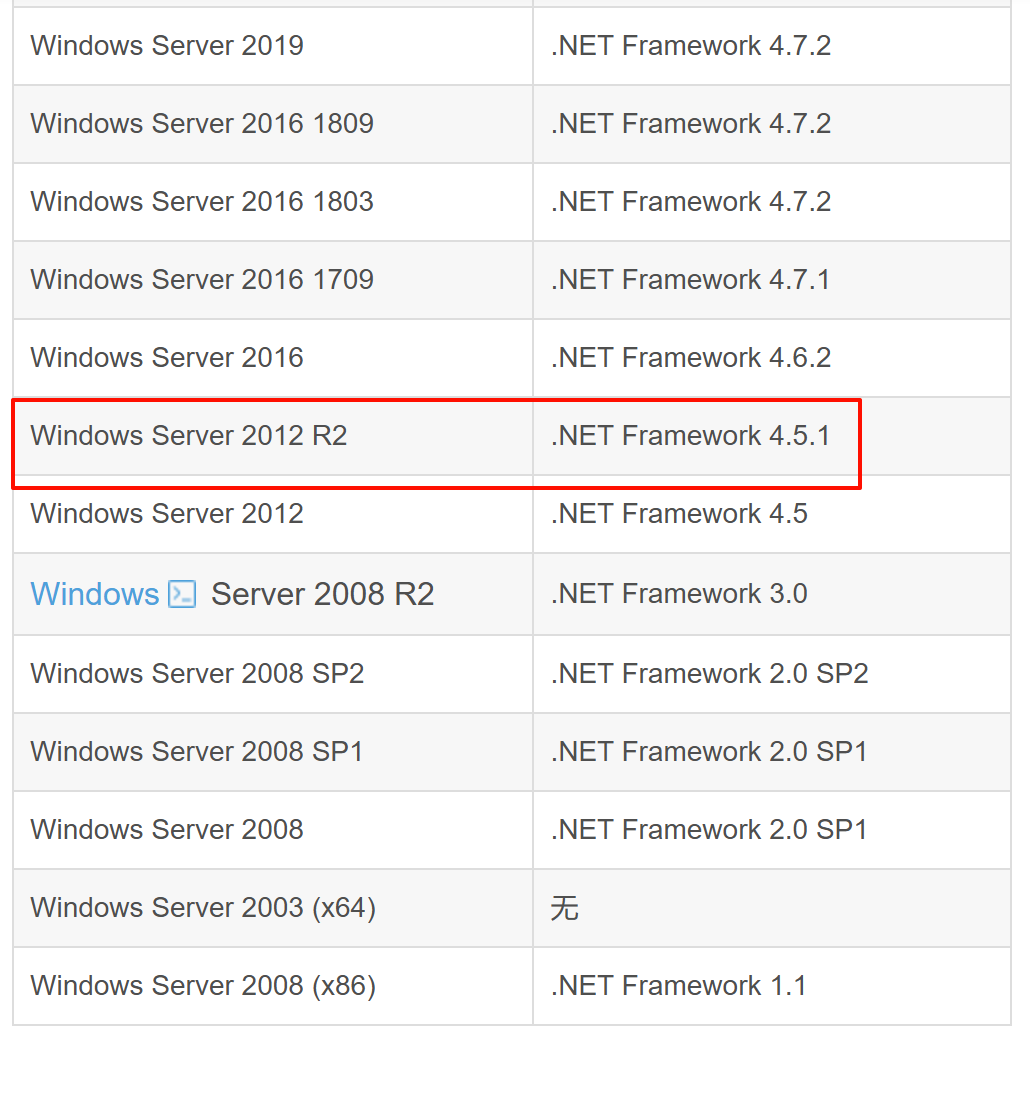Image resolution: width=1030 pixels, height=1097 pixels.
Task: Click the Windows Server 2016 1809 cell
Action: tap(273, 124)
